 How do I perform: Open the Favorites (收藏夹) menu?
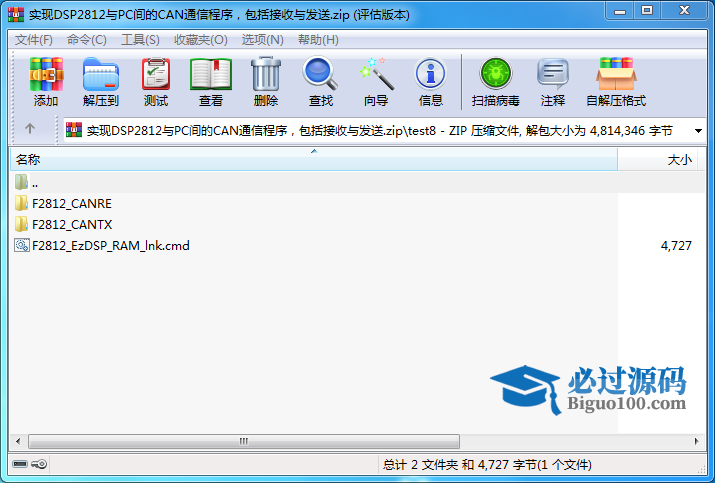[201, 40]
